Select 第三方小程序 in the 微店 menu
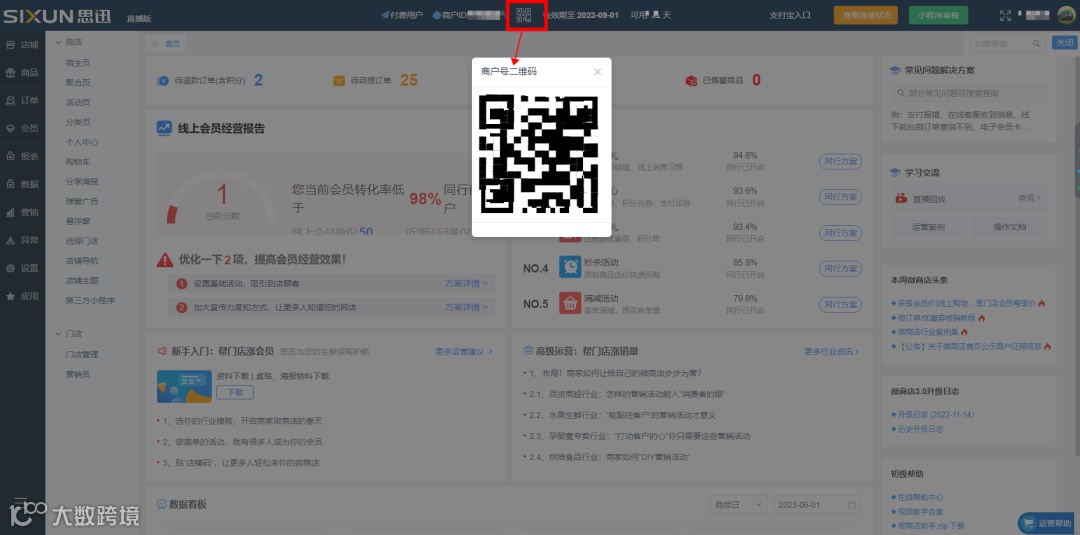This screenshot has height=535, width=1080. (x=90, y=301)
